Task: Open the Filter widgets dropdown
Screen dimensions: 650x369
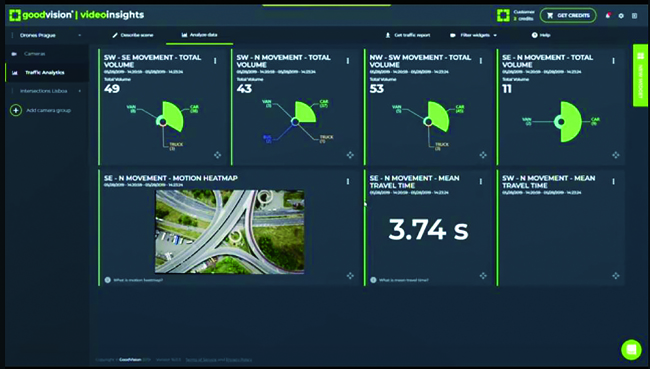Action: coord(473,35)
